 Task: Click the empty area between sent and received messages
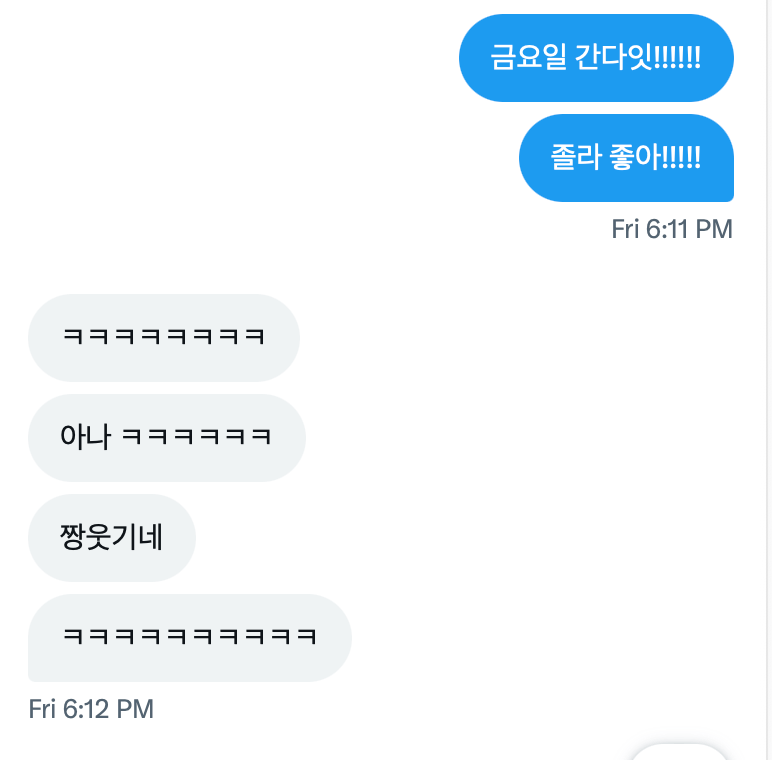(384, 268)
